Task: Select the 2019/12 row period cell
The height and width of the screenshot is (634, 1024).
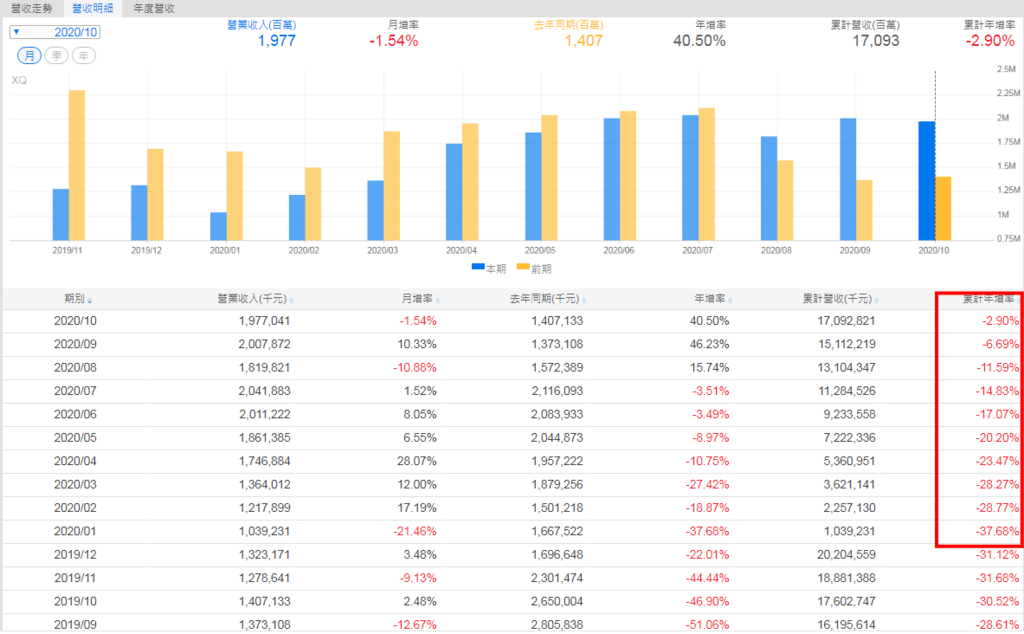Action: (x=75, y=555)
